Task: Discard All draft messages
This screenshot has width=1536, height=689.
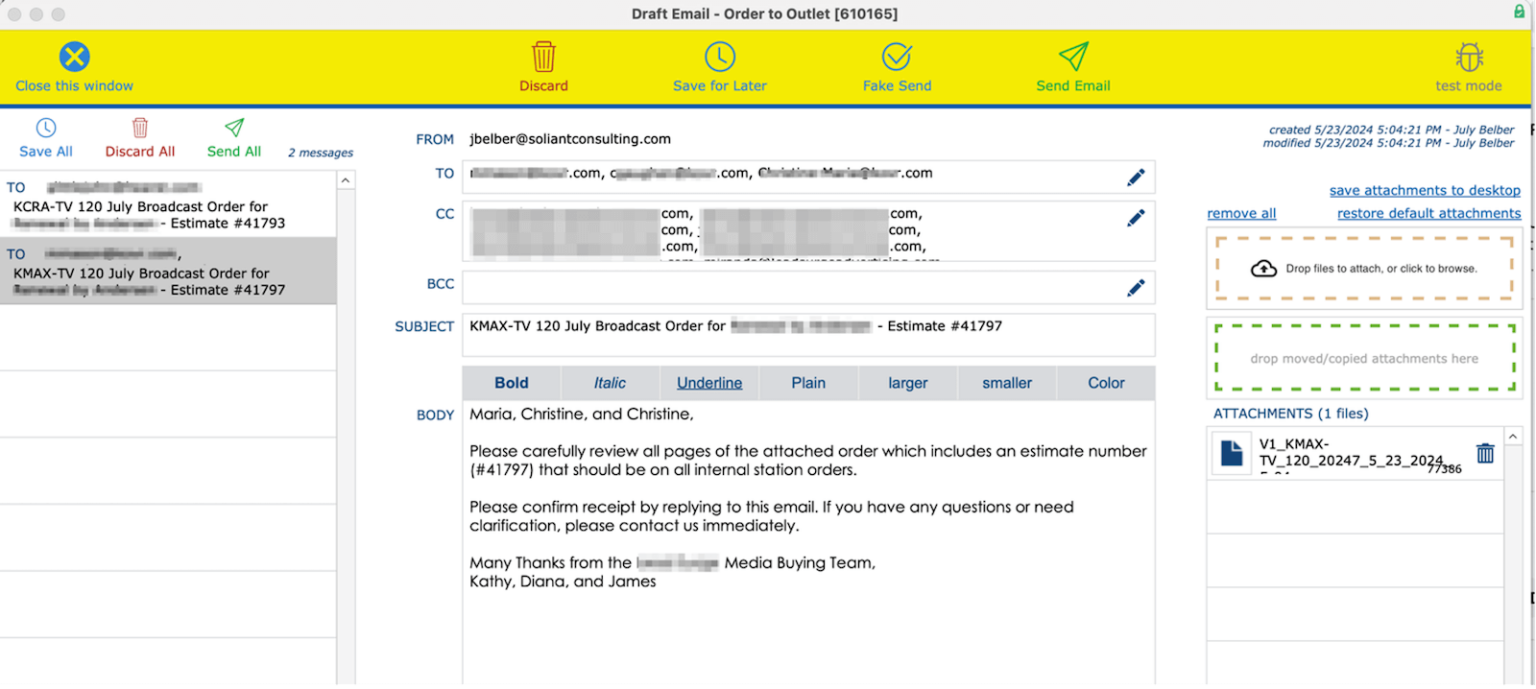Action: pos(139,138)
